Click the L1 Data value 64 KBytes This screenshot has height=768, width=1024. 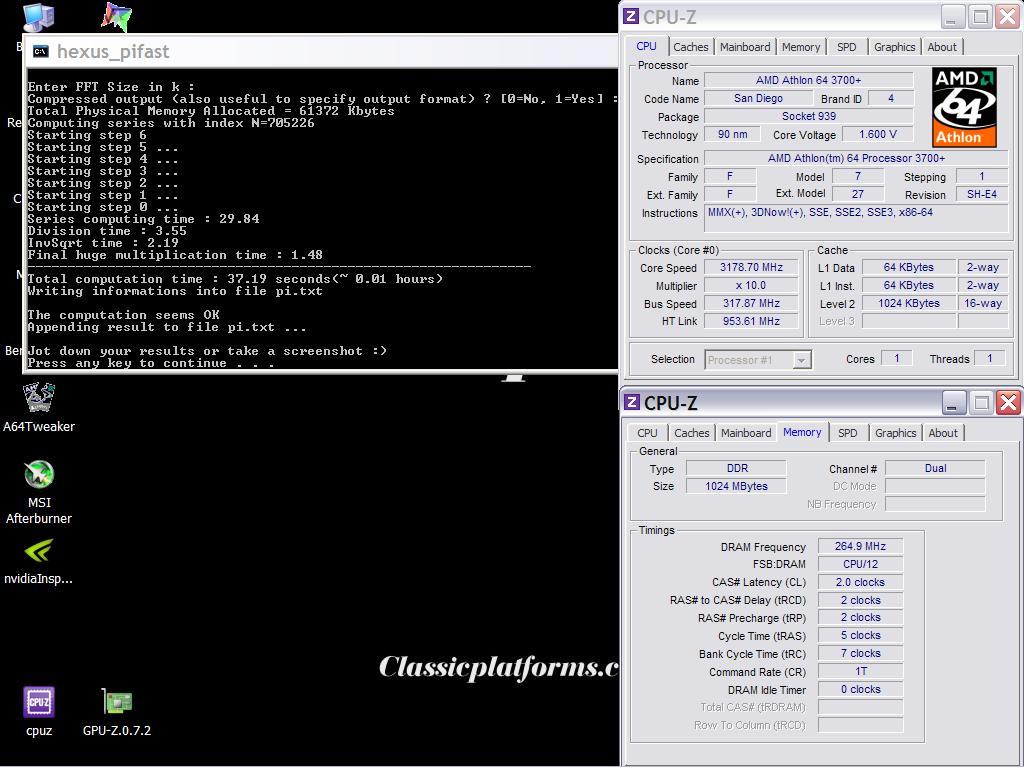click(908, 267)
